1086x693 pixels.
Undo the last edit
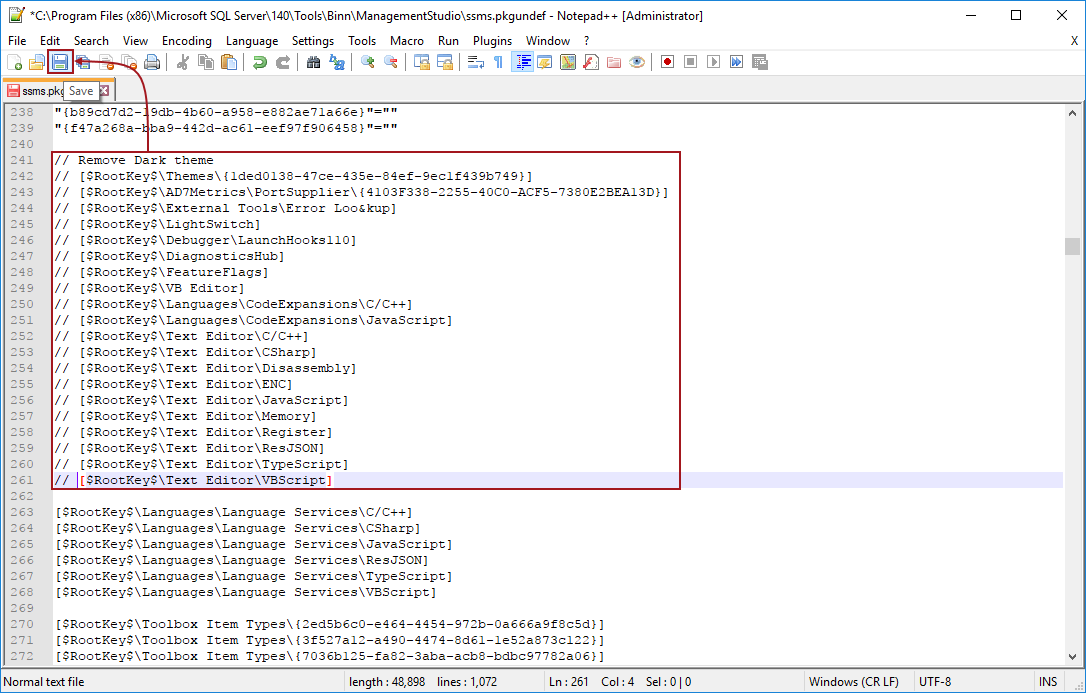(258, 62)
